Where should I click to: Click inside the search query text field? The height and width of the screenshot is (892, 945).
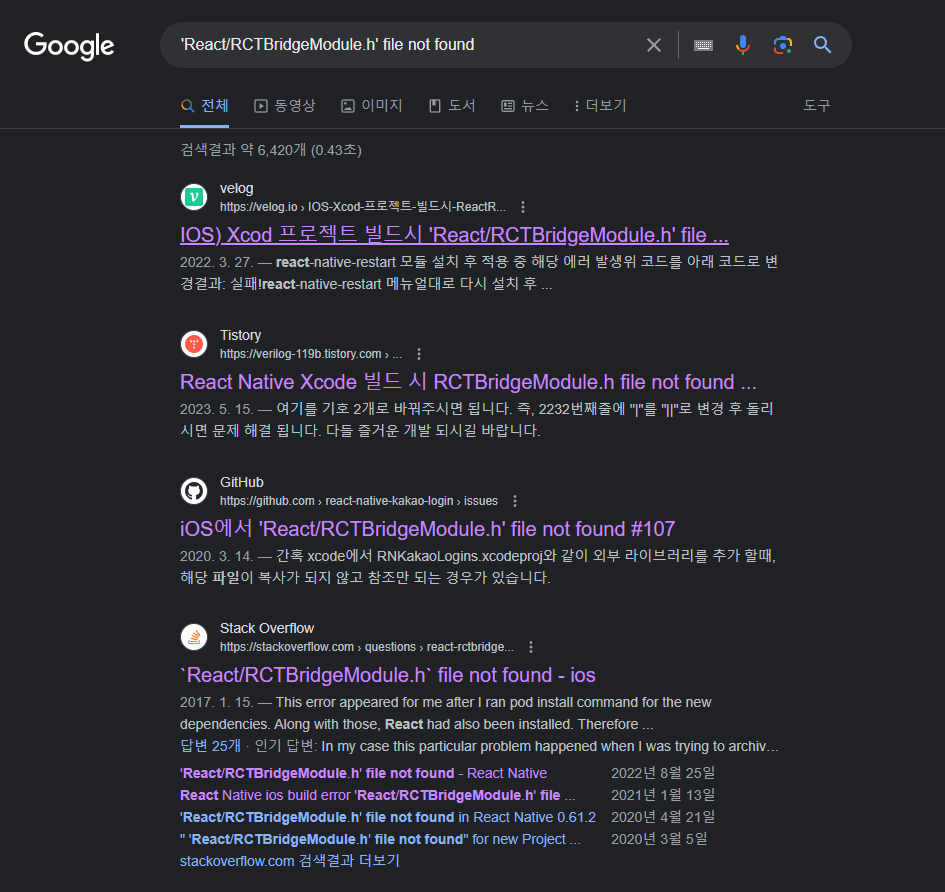point(404,45)
